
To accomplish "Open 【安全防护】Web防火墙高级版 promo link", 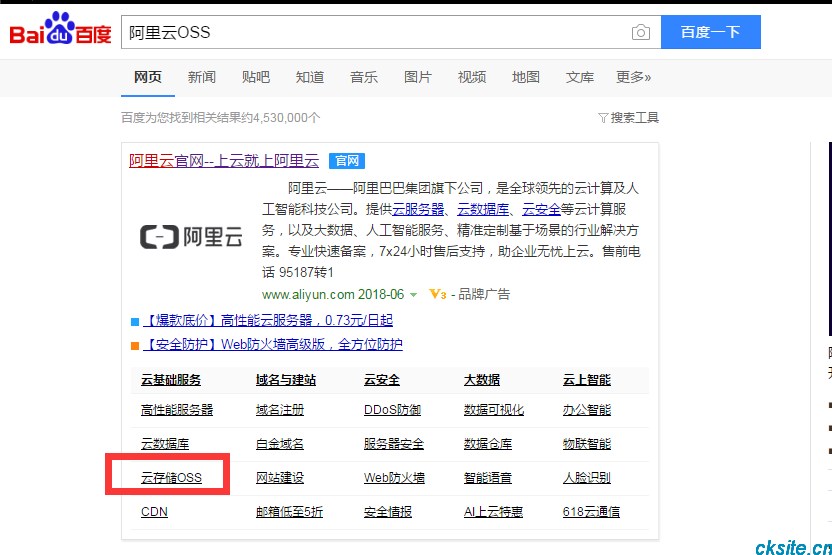I will pos(273,344).
